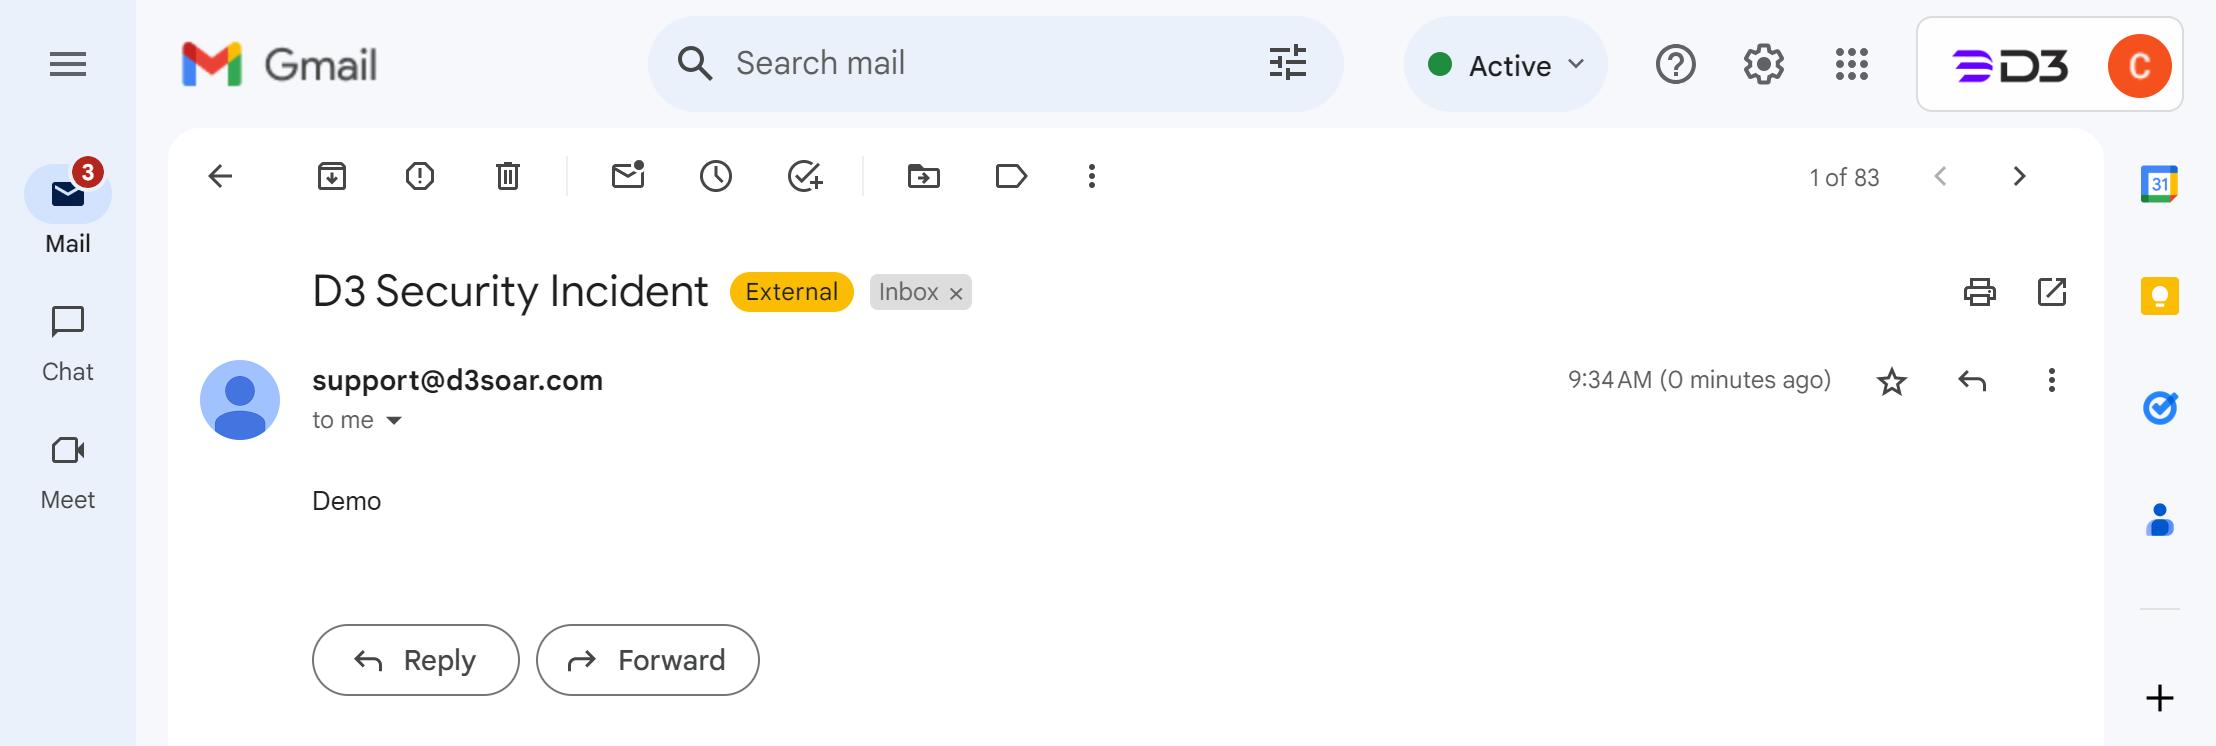Viewport: 2216px width, 746px height.
Task: Remove the Inbox label from the email
Action: (x=956, y=293)
